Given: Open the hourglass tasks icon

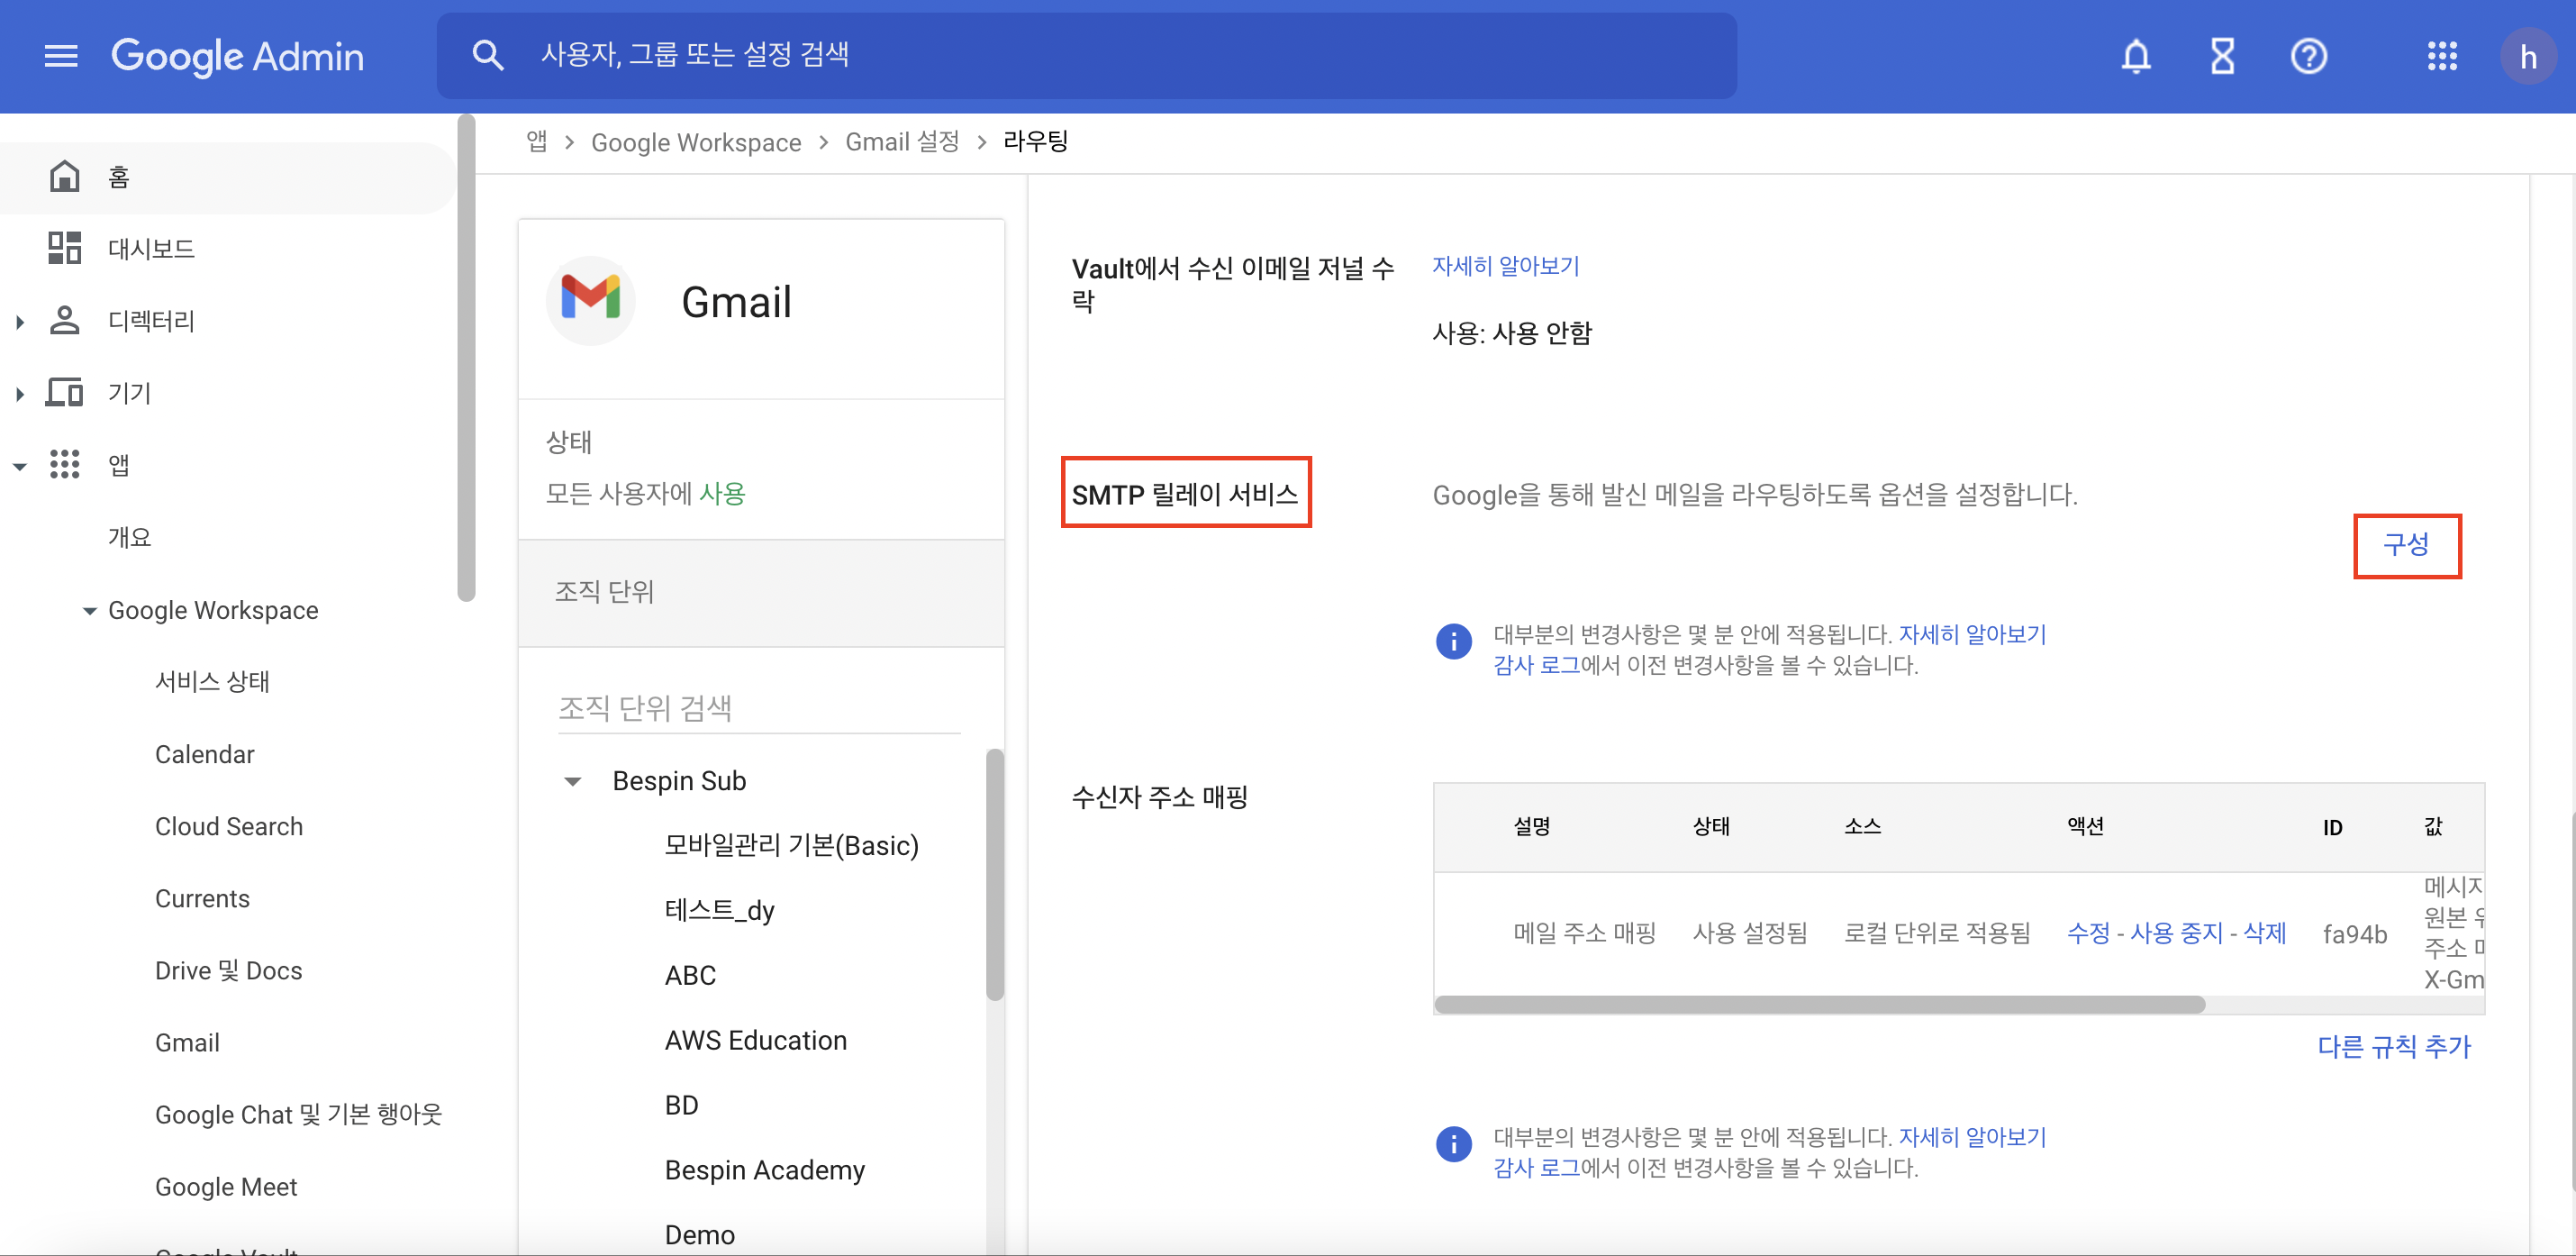Looking at the screenshot, I should pos(2222,56).
